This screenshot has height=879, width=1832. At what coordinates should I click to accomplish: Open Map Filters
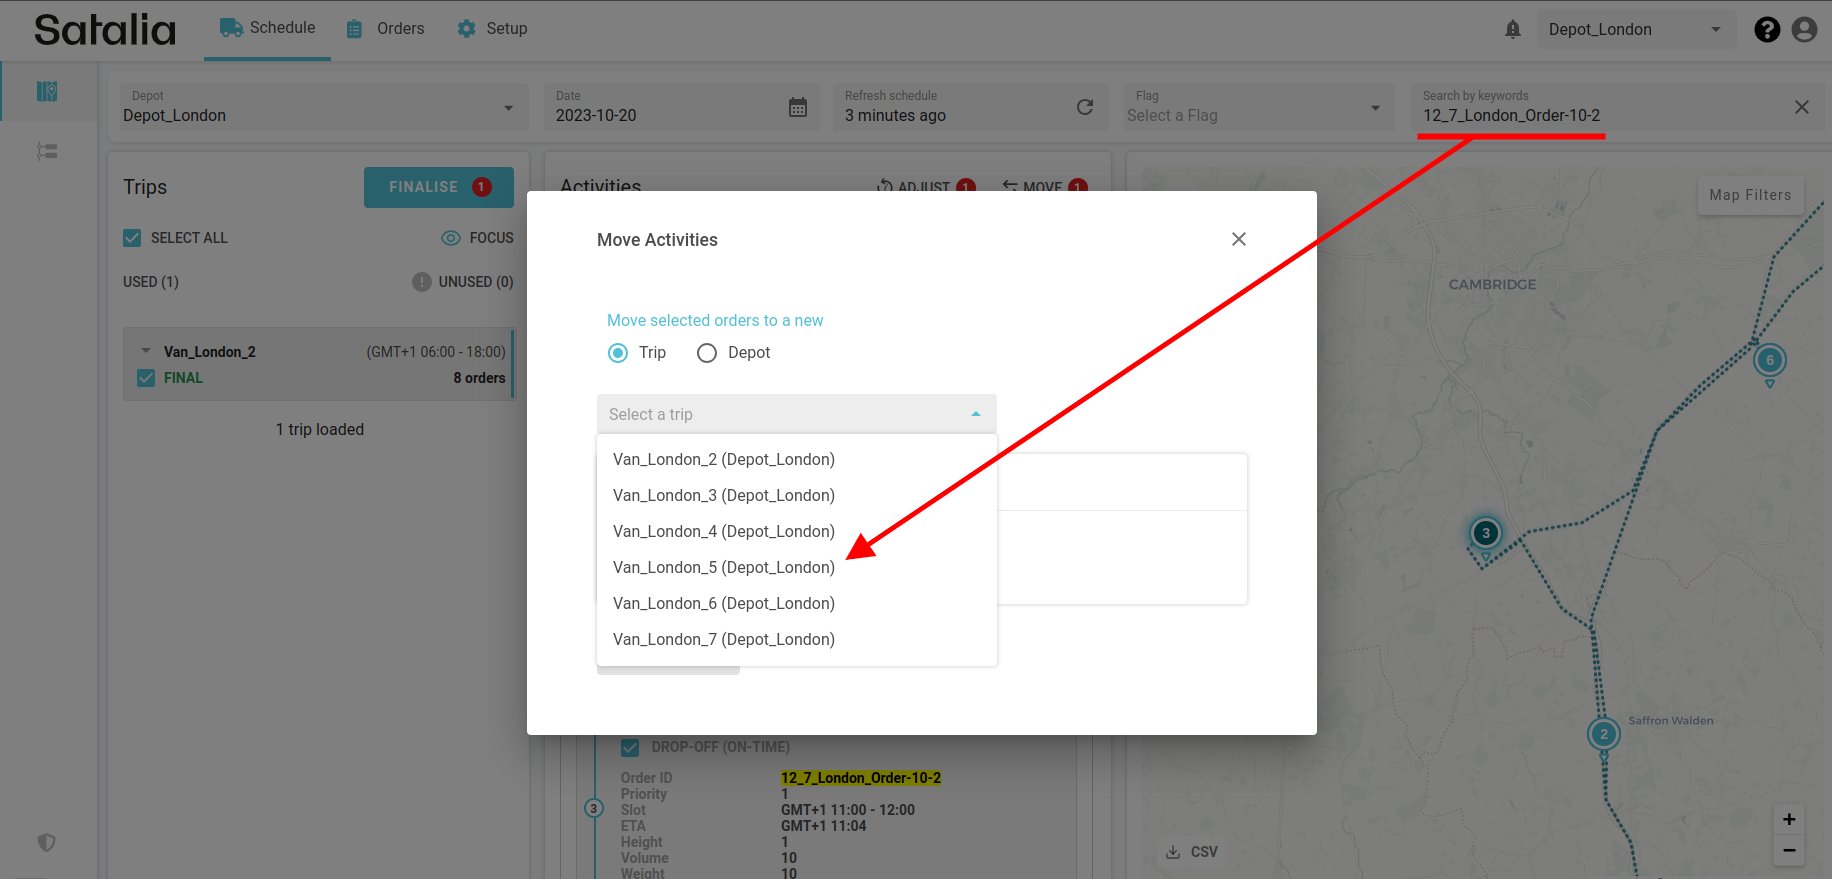pyautogui.click(x=1750, y=195)
